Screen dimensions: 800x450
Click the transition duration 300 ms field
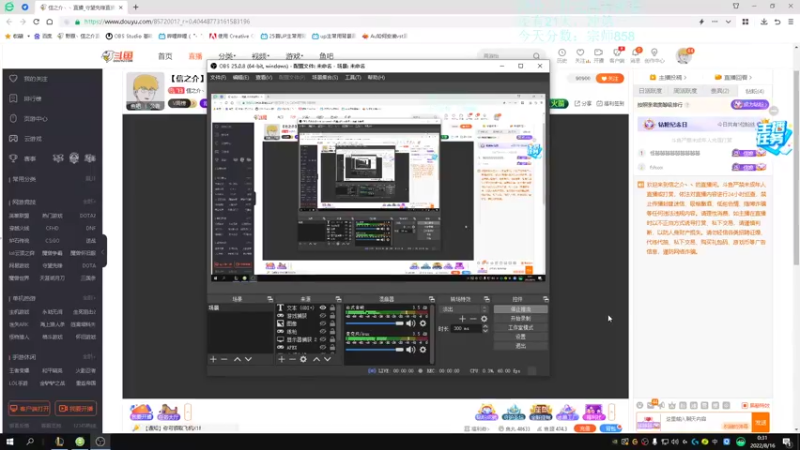point(466,329)
